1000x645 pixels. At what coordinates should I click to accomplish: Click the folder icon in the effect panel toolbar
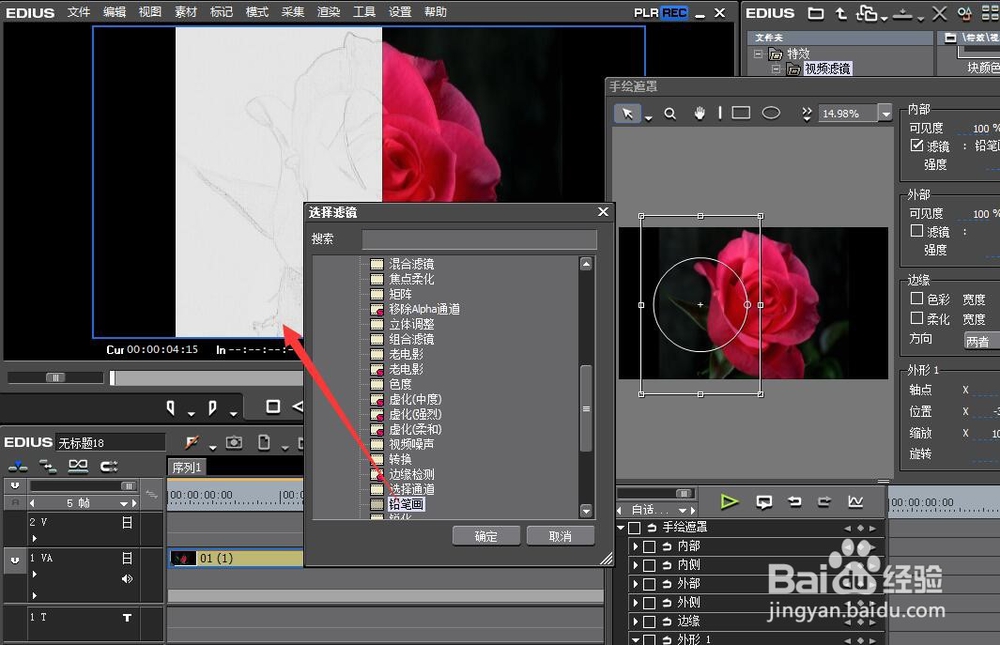[816, 13]
